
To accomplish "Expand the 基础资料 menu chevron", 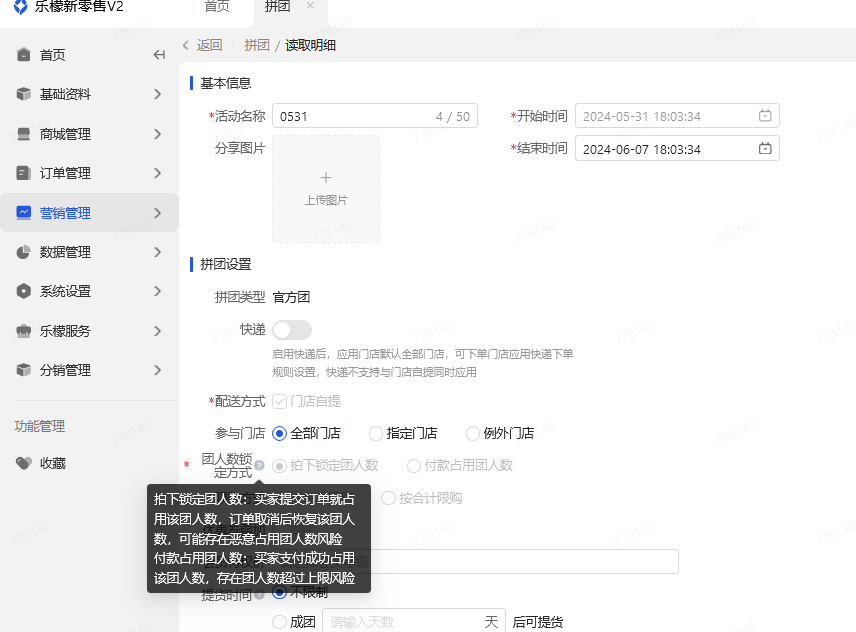I will point(157,94).
